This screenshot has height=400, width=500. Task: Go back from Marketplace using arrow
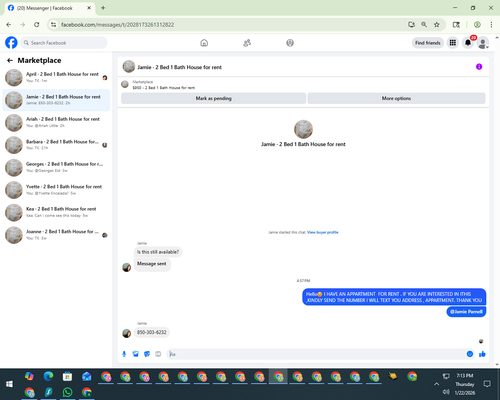point(10,60)
